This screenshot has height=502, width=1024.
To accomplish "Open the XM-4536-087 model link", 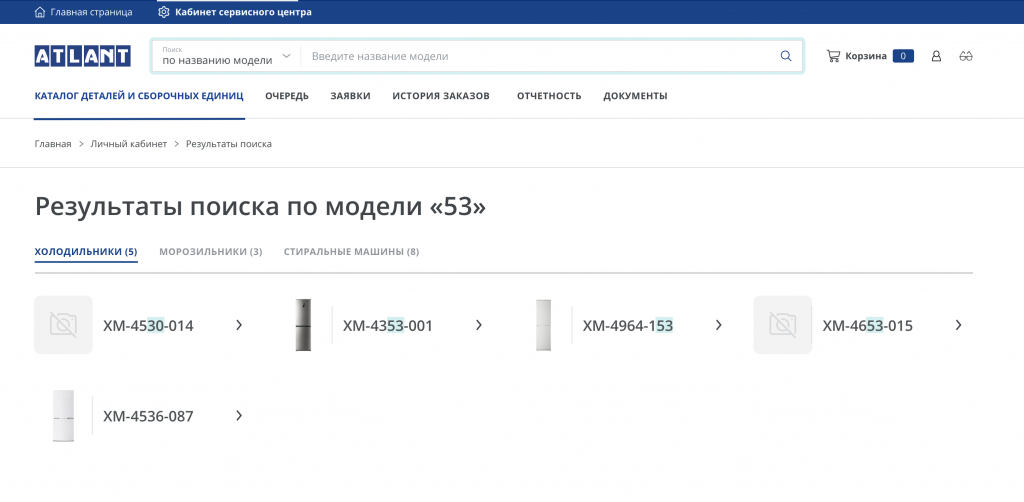I will (148, 416).
